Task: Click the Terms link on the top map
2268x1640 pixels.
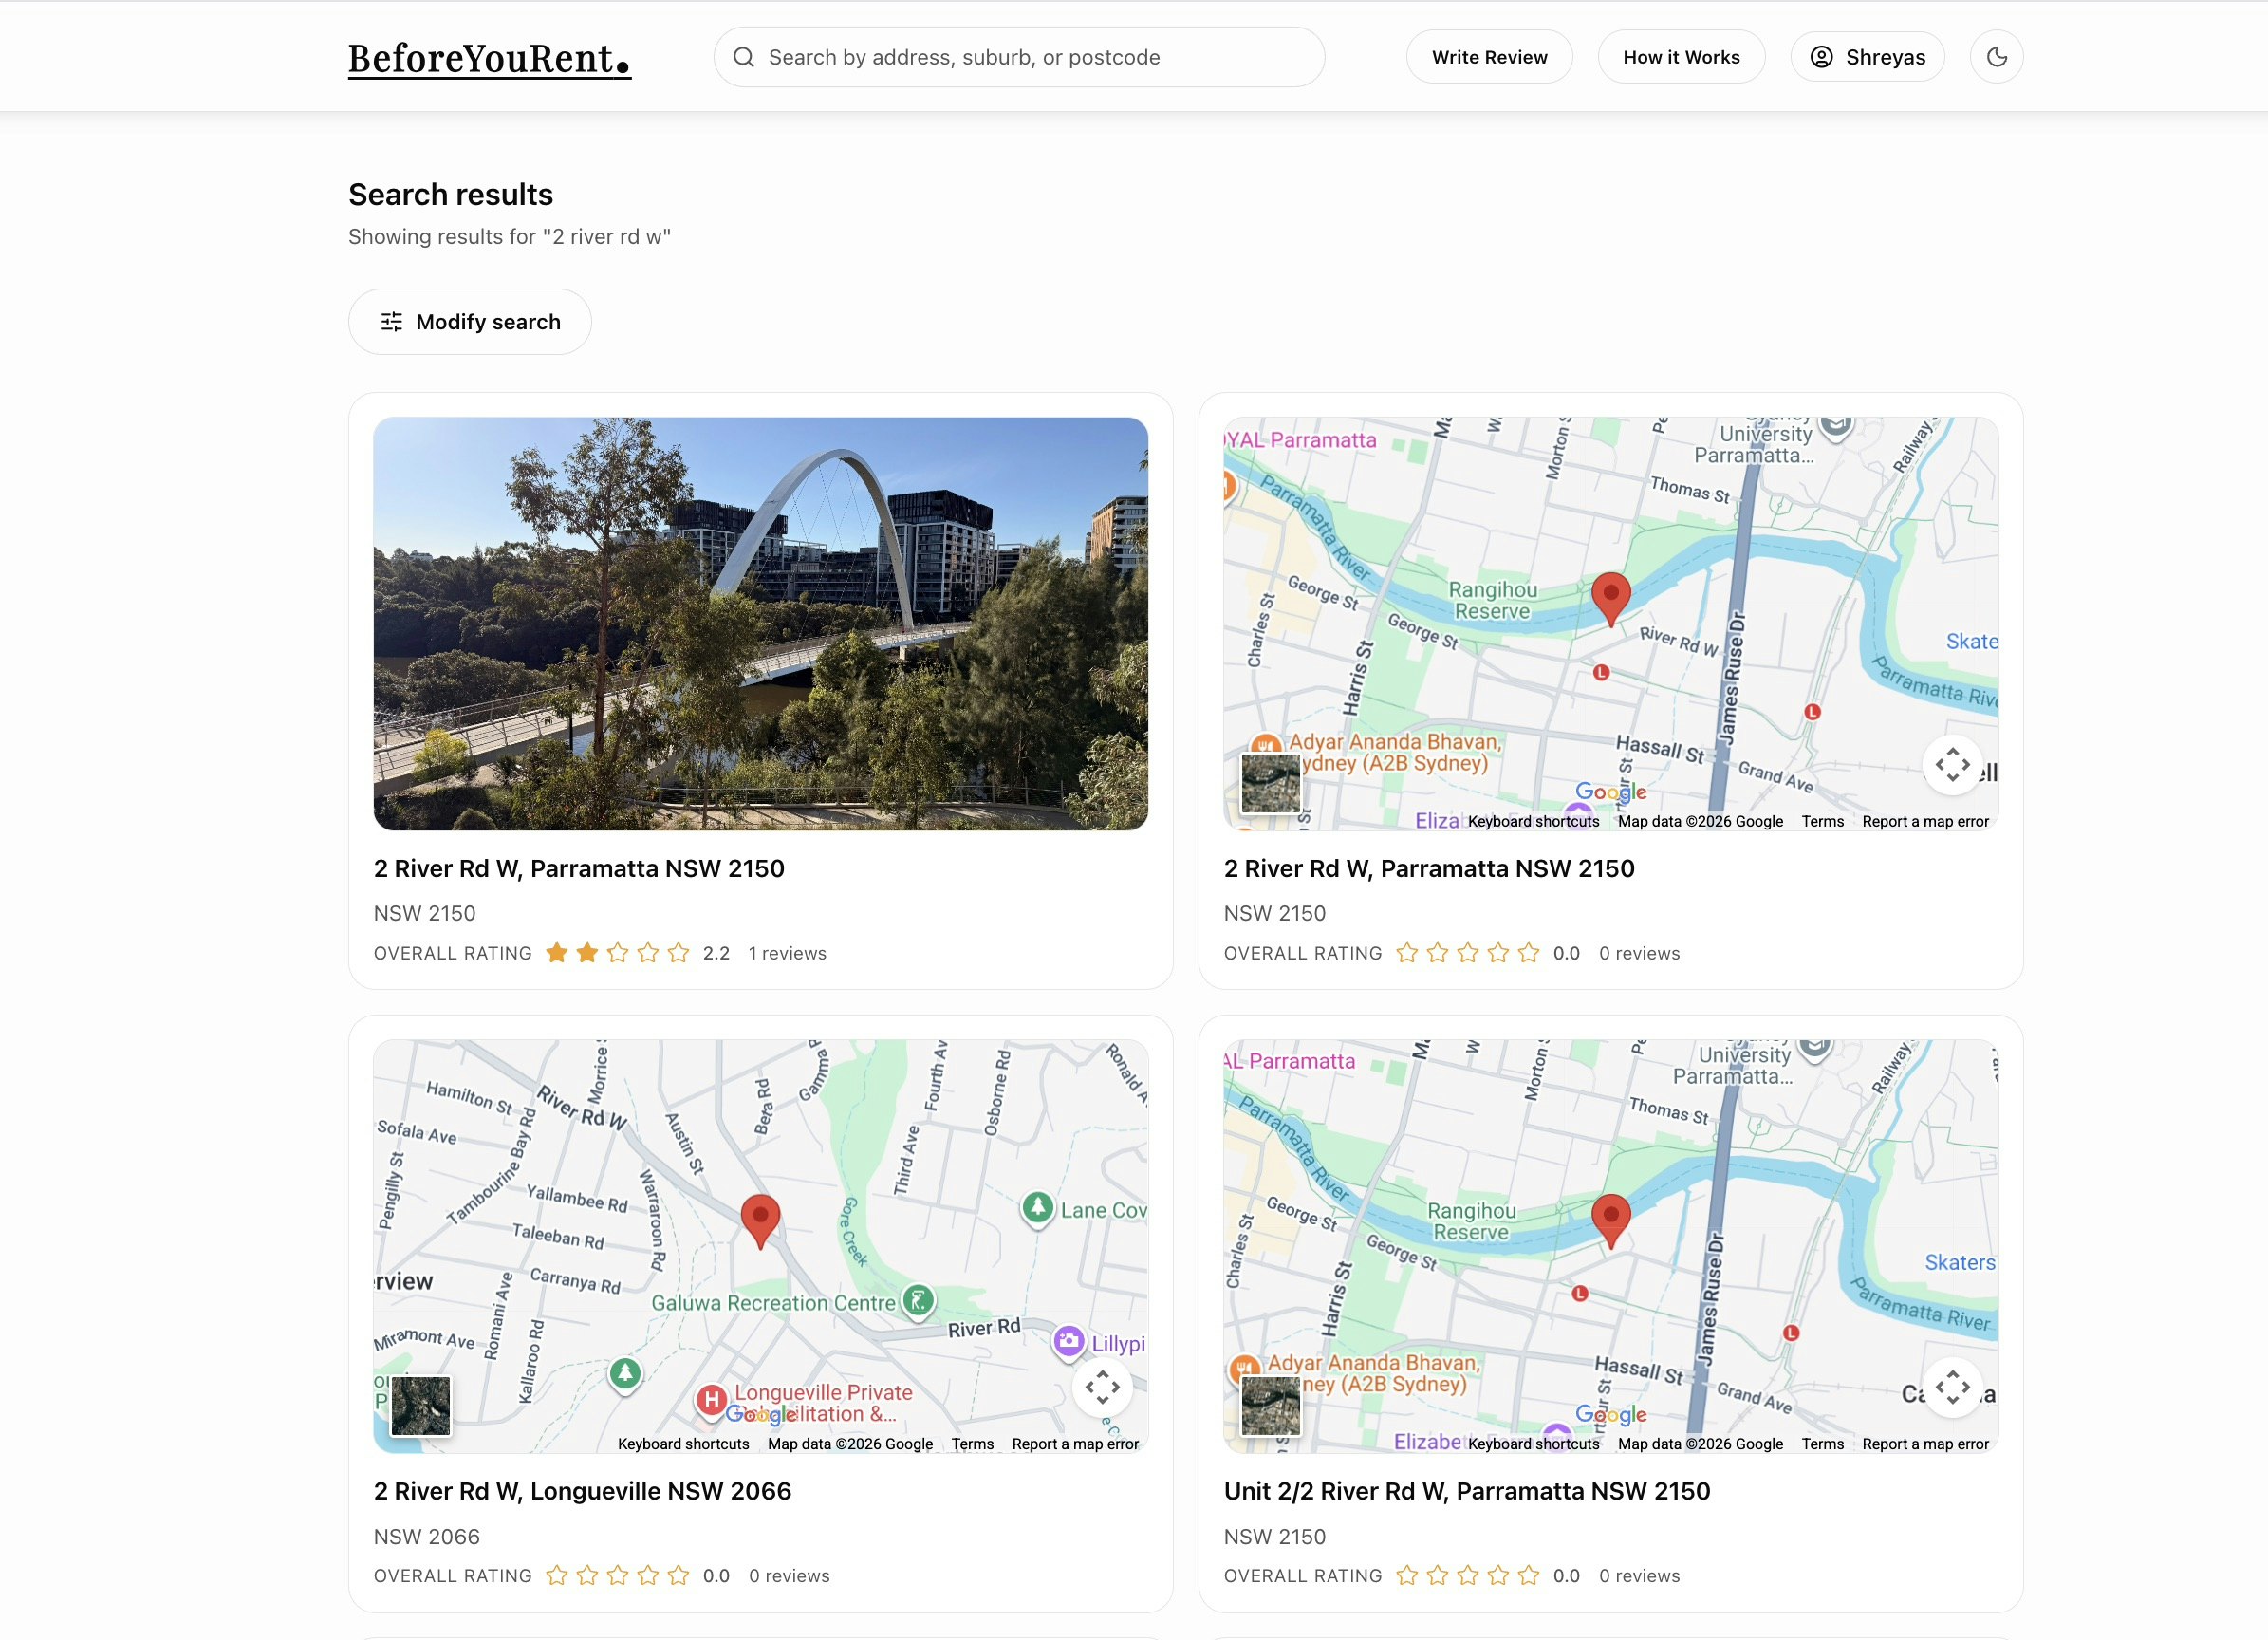Action: (x=1822, y=821)
